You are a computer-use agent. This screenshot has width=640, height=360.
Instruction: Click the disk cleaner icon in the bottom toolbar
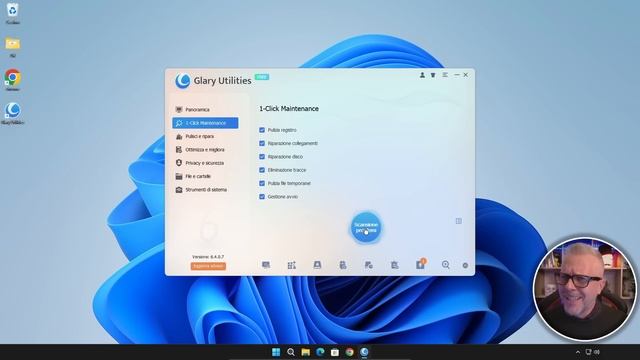tap(317, 265)
